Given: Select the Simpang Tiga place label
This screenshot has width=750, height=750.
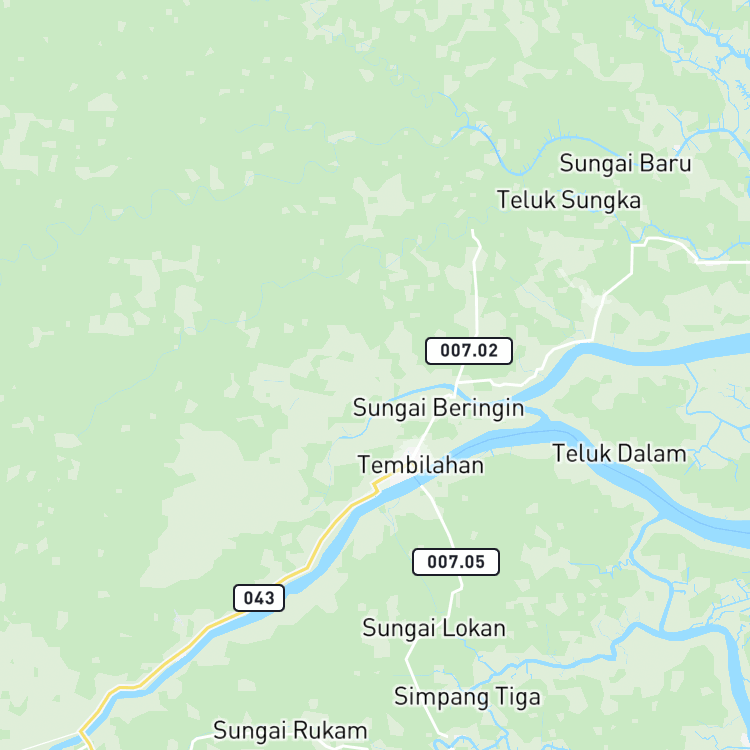Looking at the screenshot, I should click(x=467, y=697).
